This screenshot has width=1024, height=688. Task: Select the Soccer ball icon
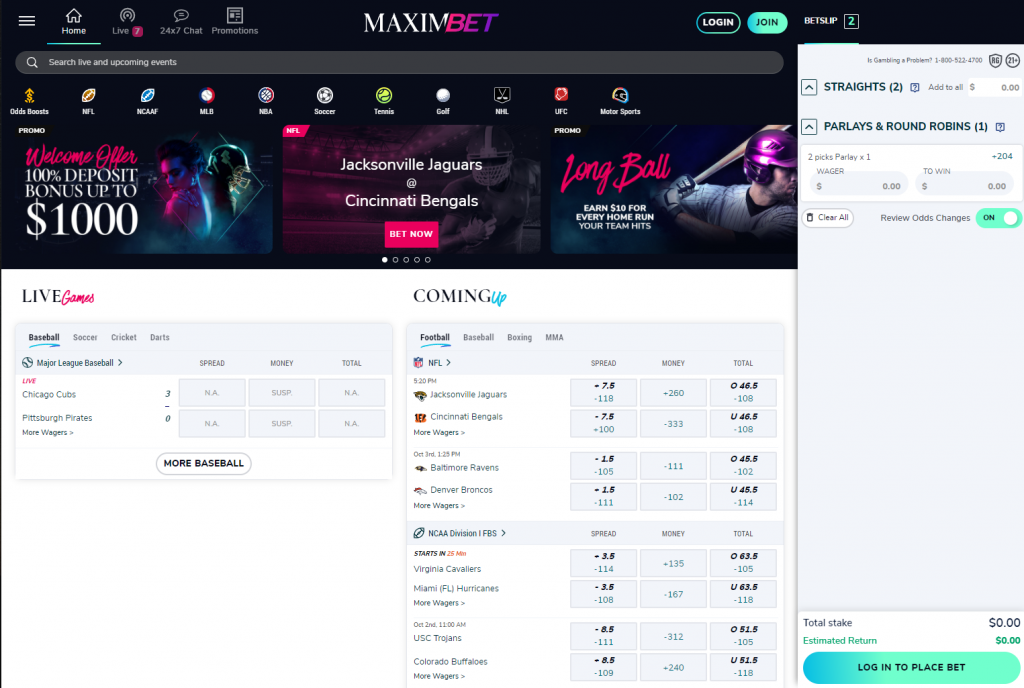325,96
